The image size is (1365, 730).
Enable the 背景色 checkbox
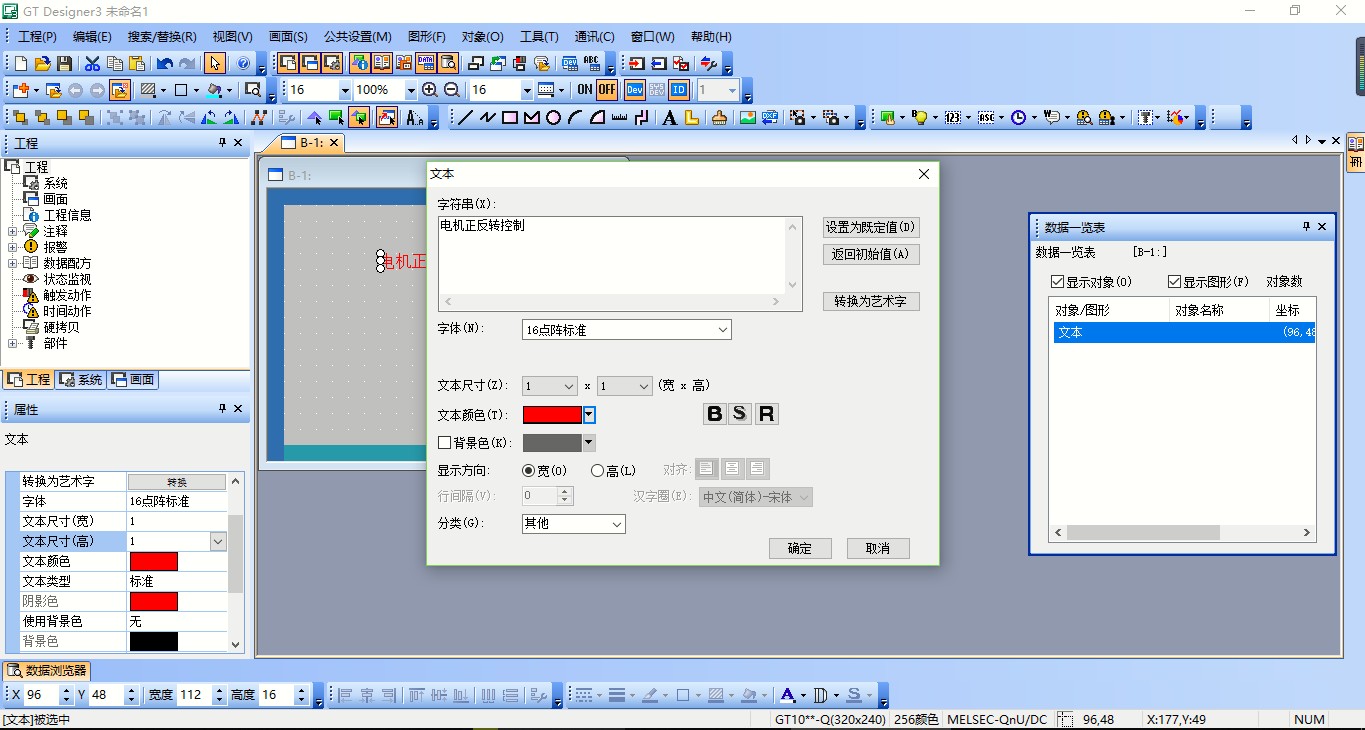[445, 443]
